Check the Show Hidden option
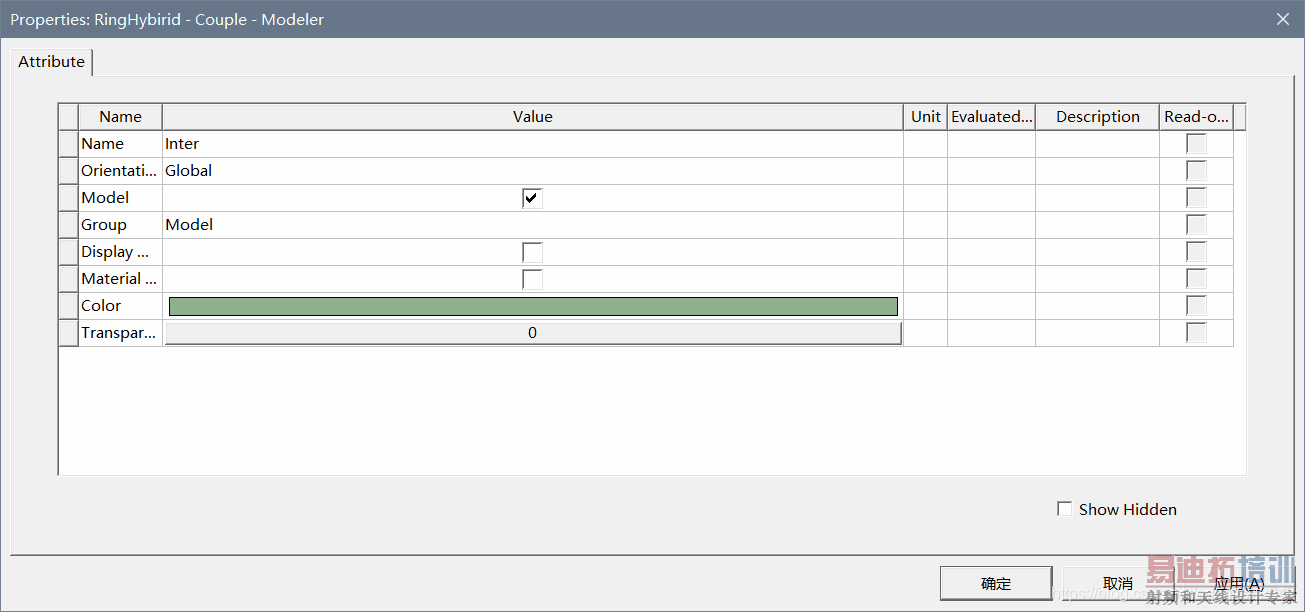The height and width of the screenshot is (612, 1305). coord(1065,509)
